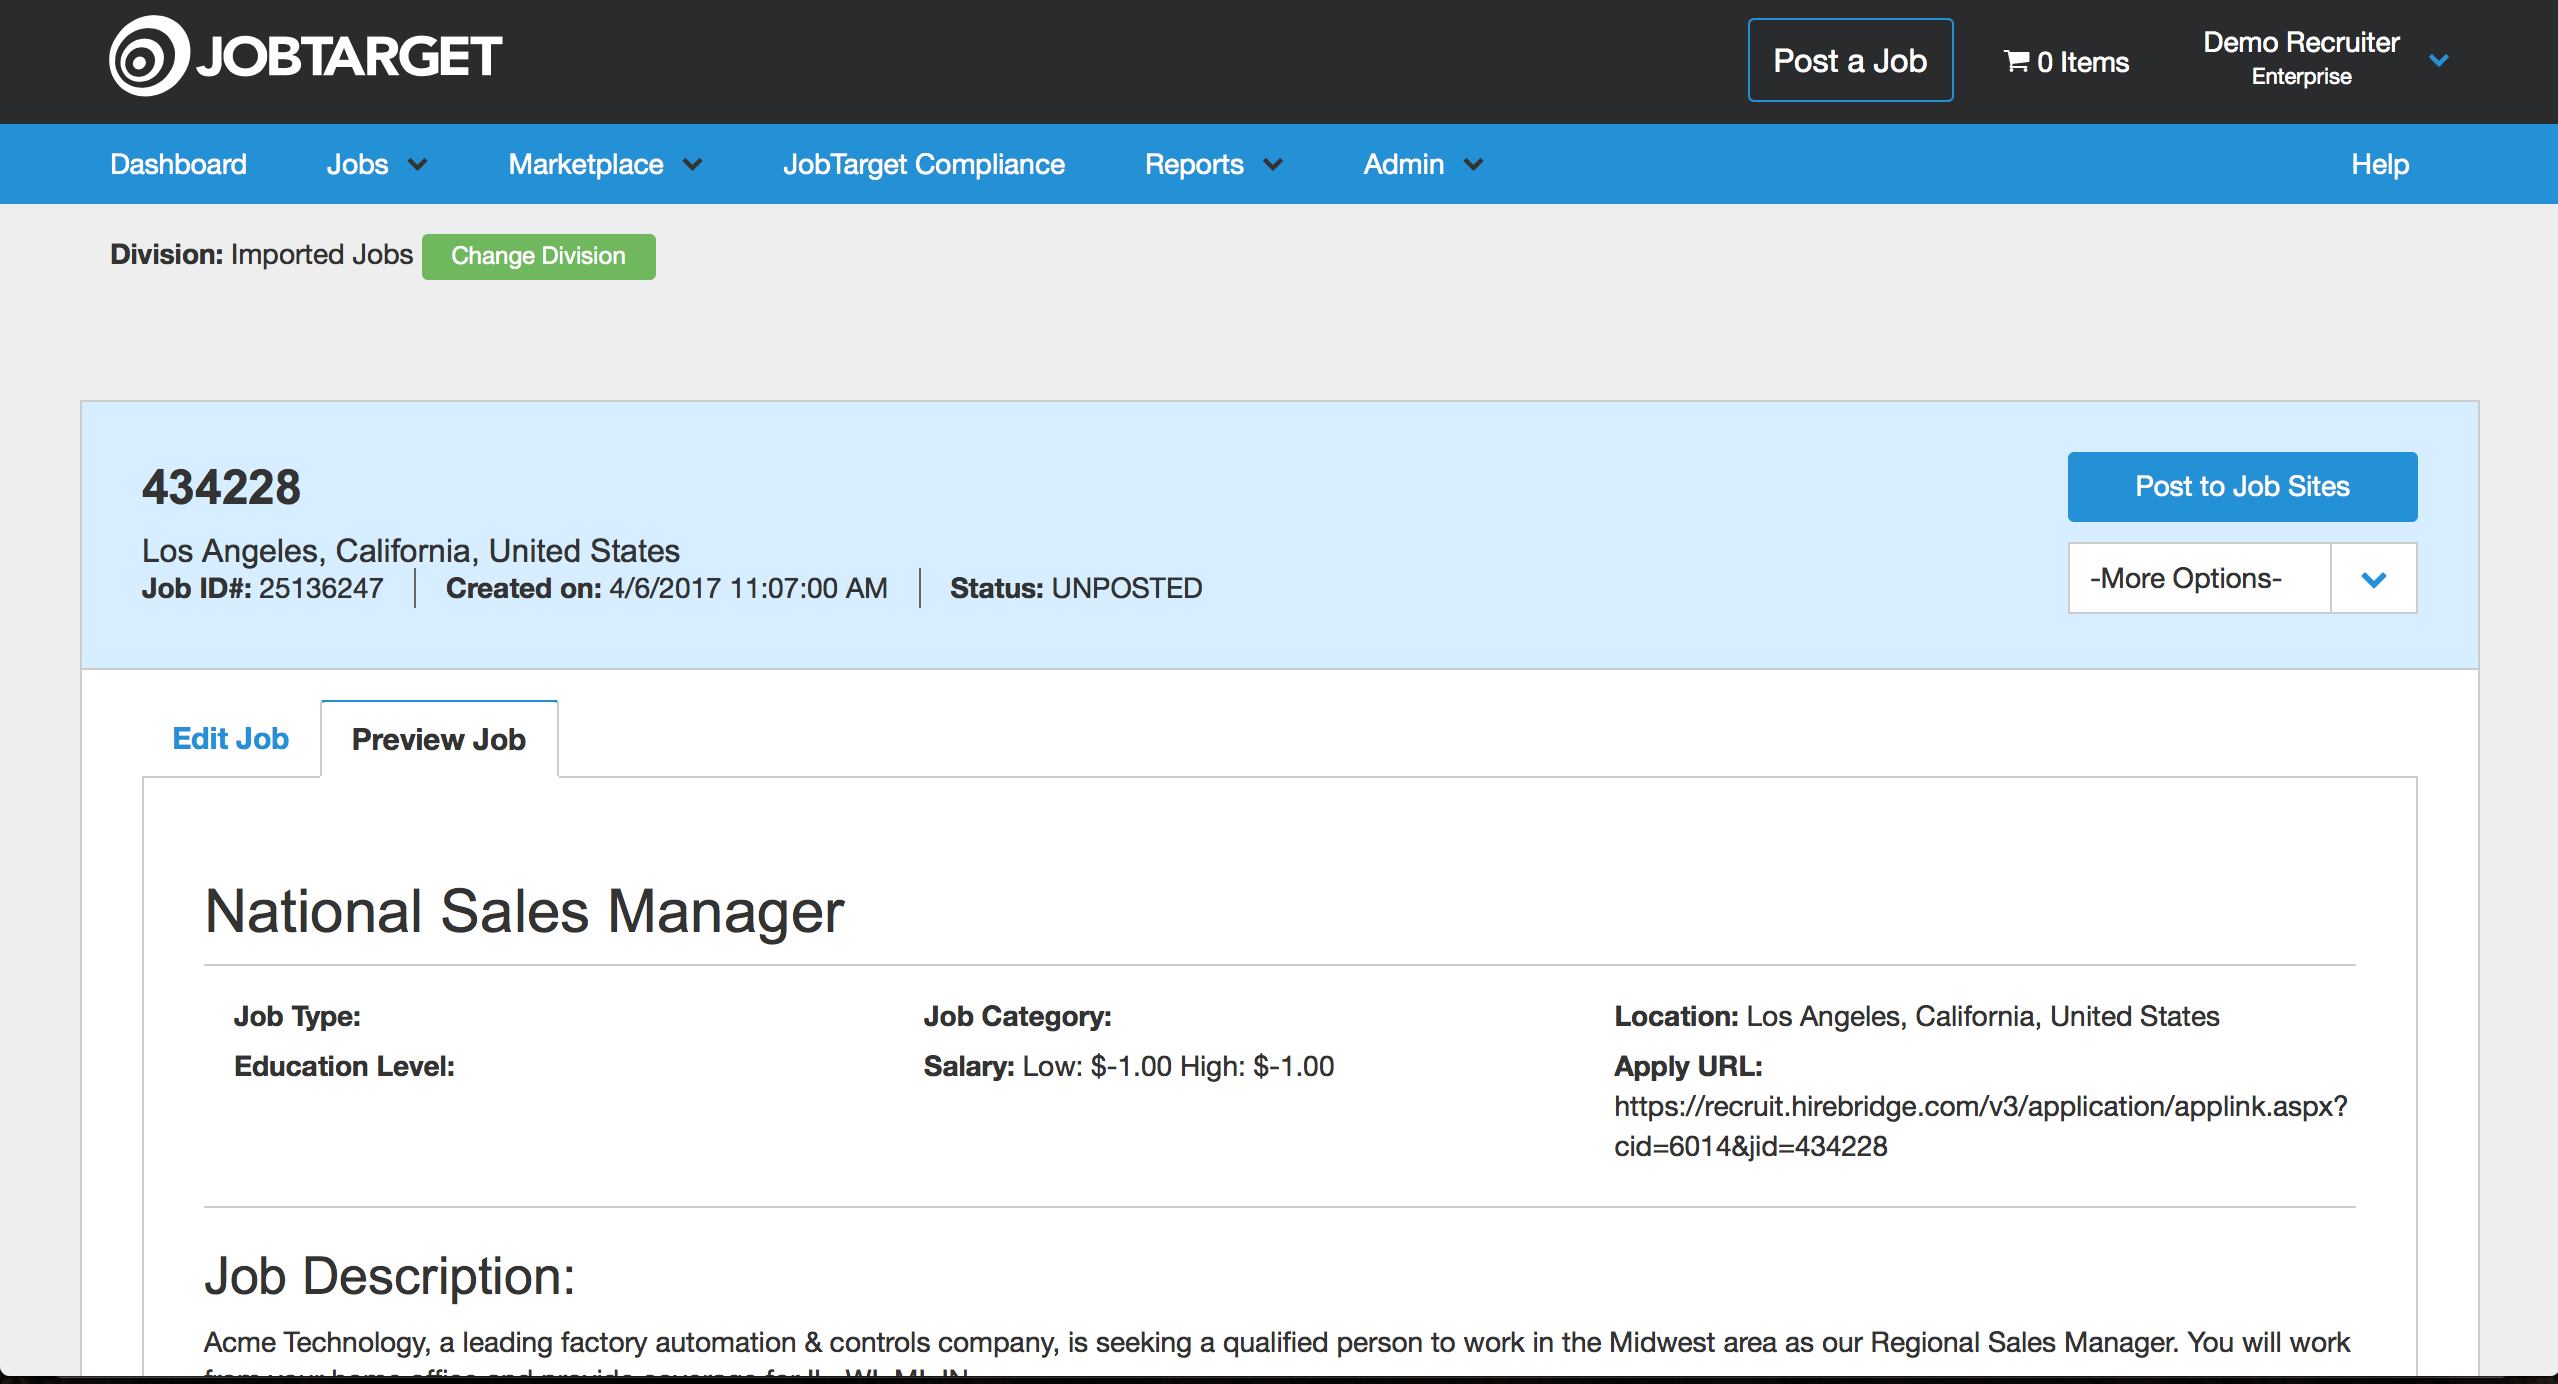2558x1384 pixels.
Task: Click the Reports dropdown arrow
Action: tap(1272, 164)
